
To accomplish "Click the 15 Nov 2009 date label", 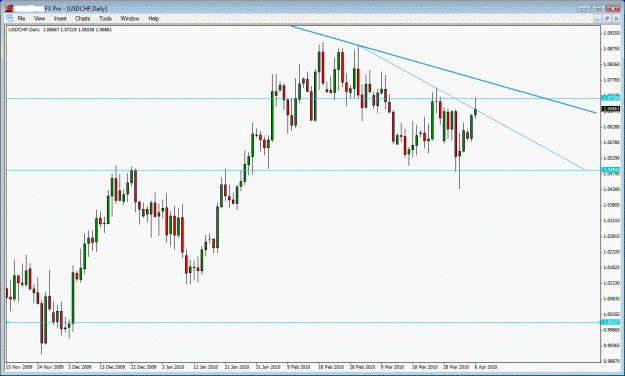I will tap(19, 367).
